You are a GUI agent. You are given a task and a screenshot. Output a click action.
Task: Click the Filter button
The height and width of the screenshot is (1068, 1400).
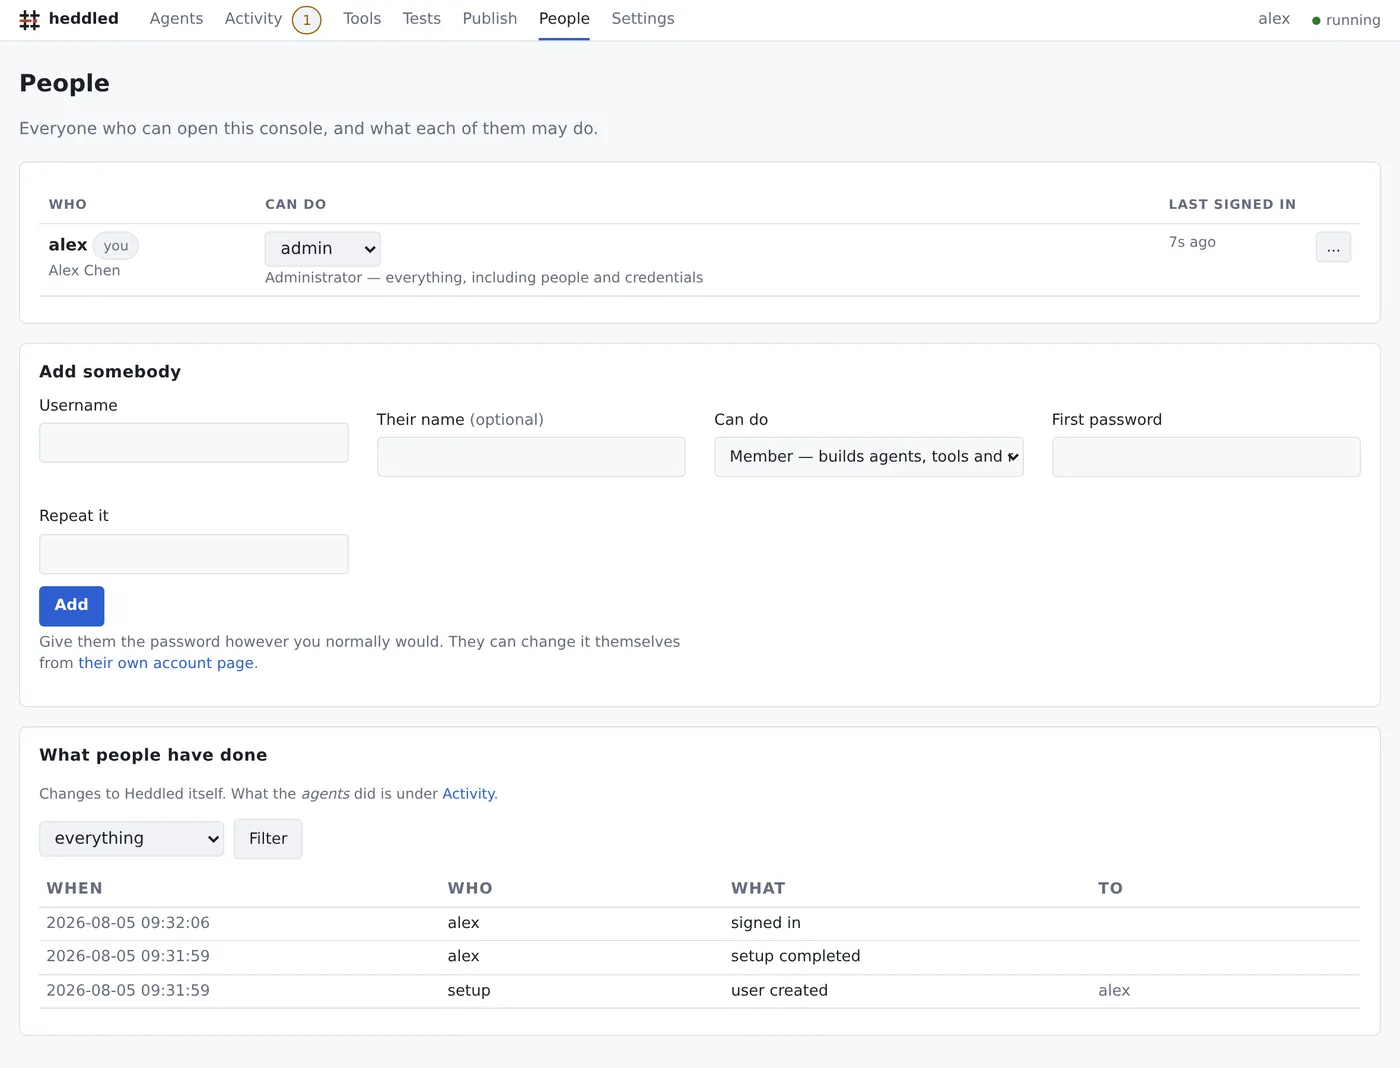click(x=268, y=839)
